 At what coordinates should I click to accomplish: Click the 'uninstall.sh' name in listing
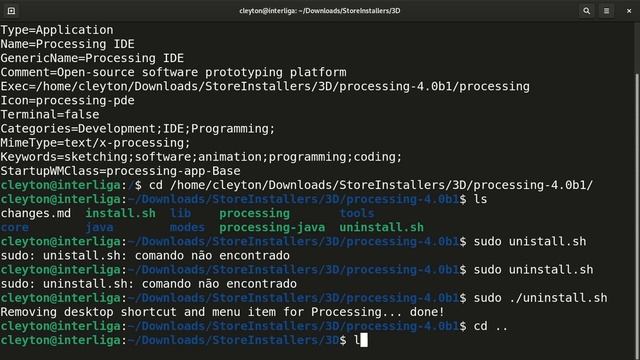382,227
